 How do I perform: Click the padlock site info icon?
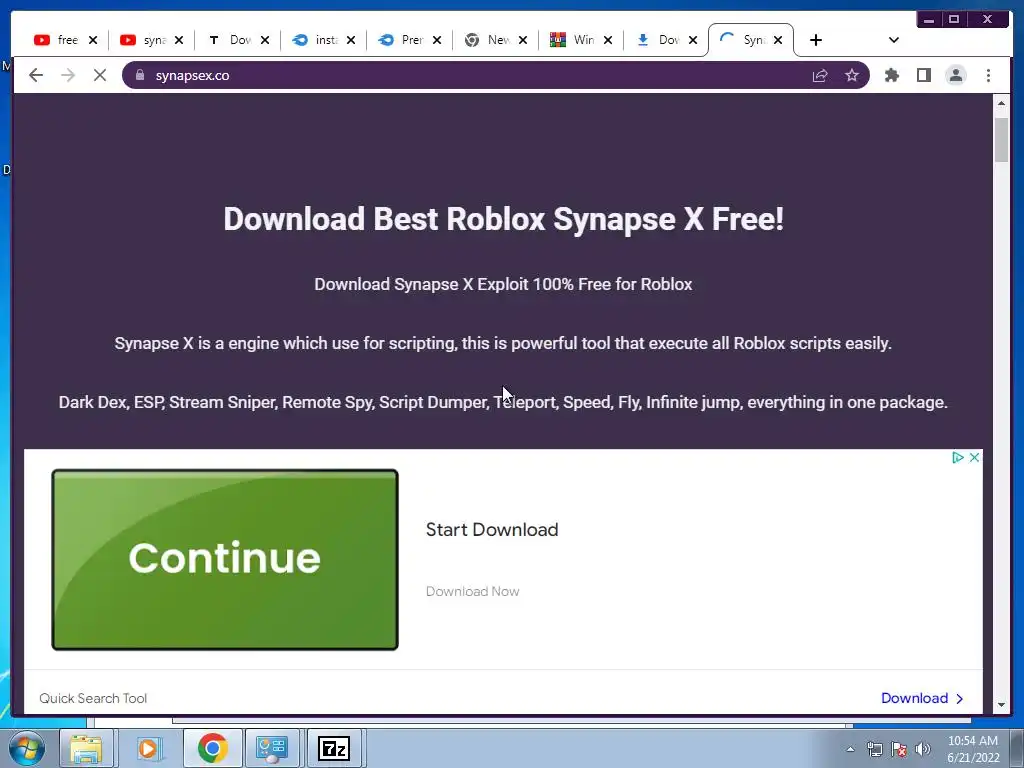pos(140,75)
